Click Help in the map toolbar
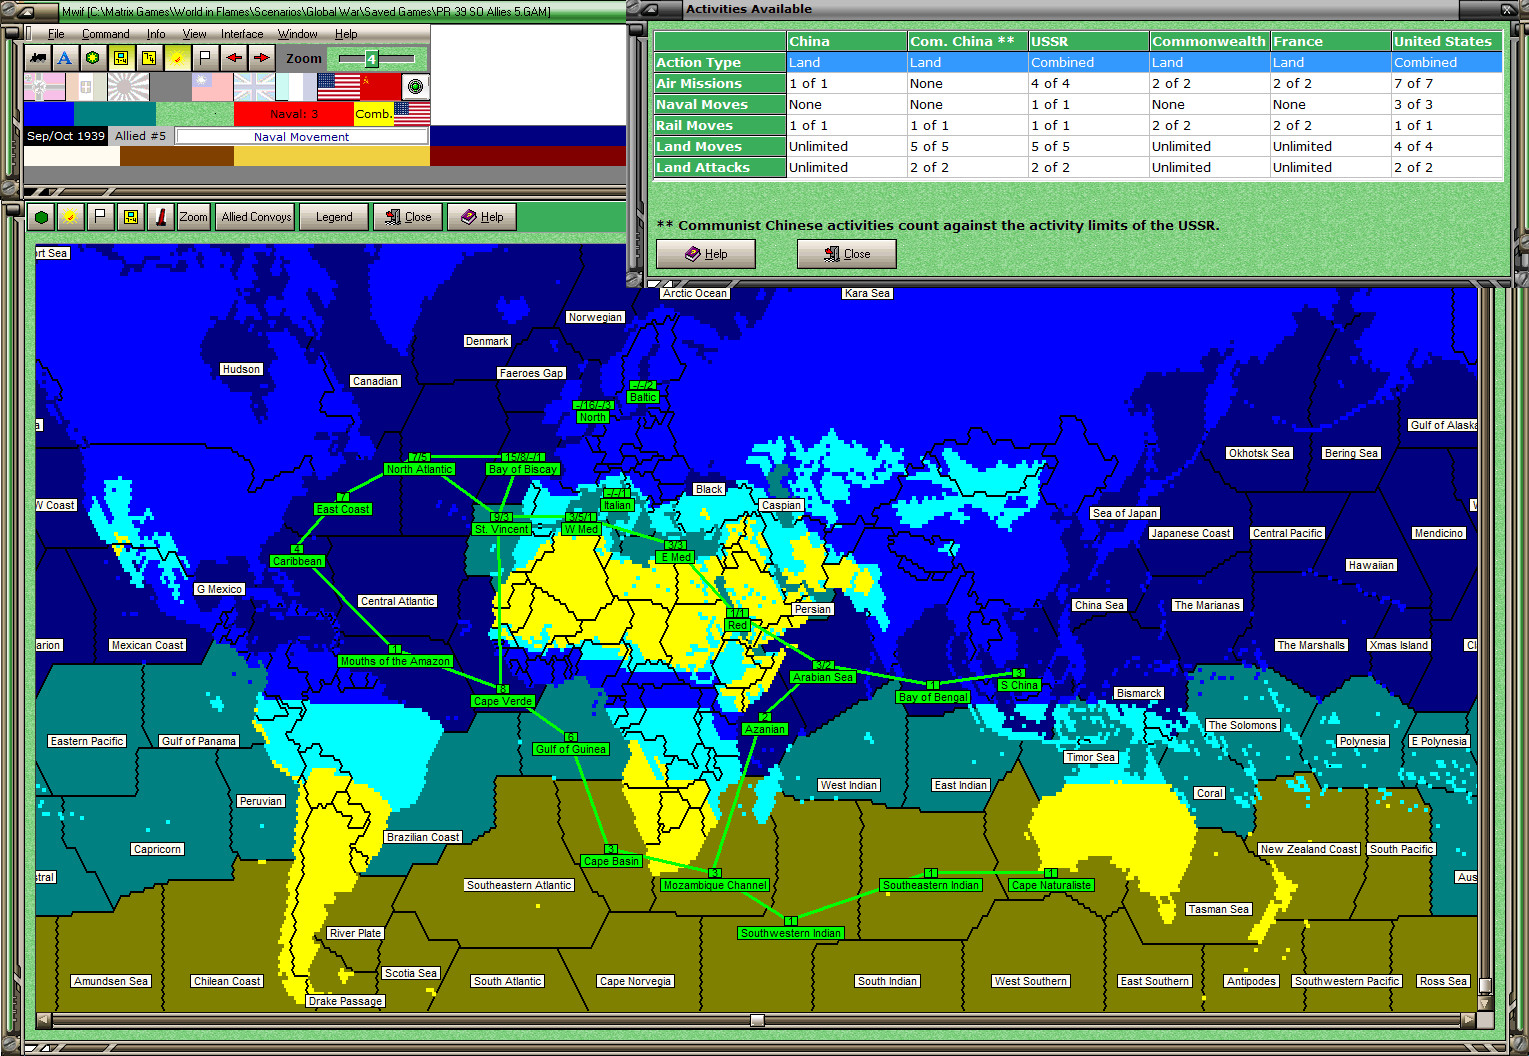Screen dimensions: 1529x1056 tap(482, 217)
